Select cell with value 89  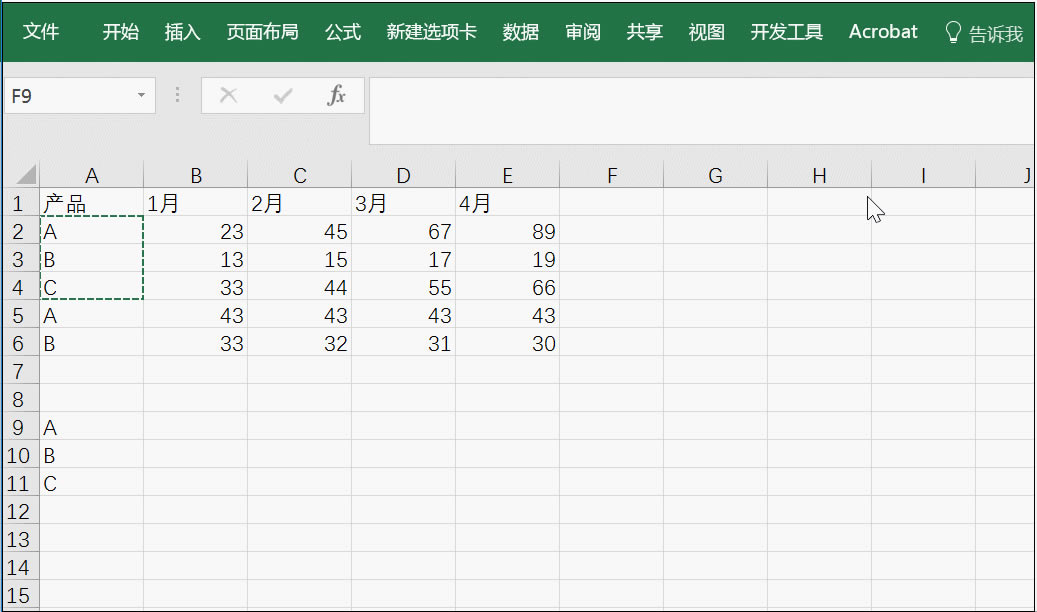pyautogui.click(x=507, y=231)
